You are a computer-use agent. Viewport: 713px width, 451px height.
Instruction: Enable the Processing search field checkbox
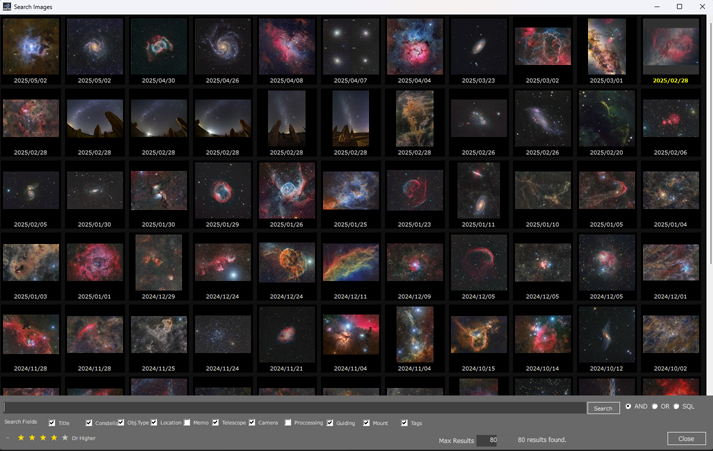[x=288, y=422]
